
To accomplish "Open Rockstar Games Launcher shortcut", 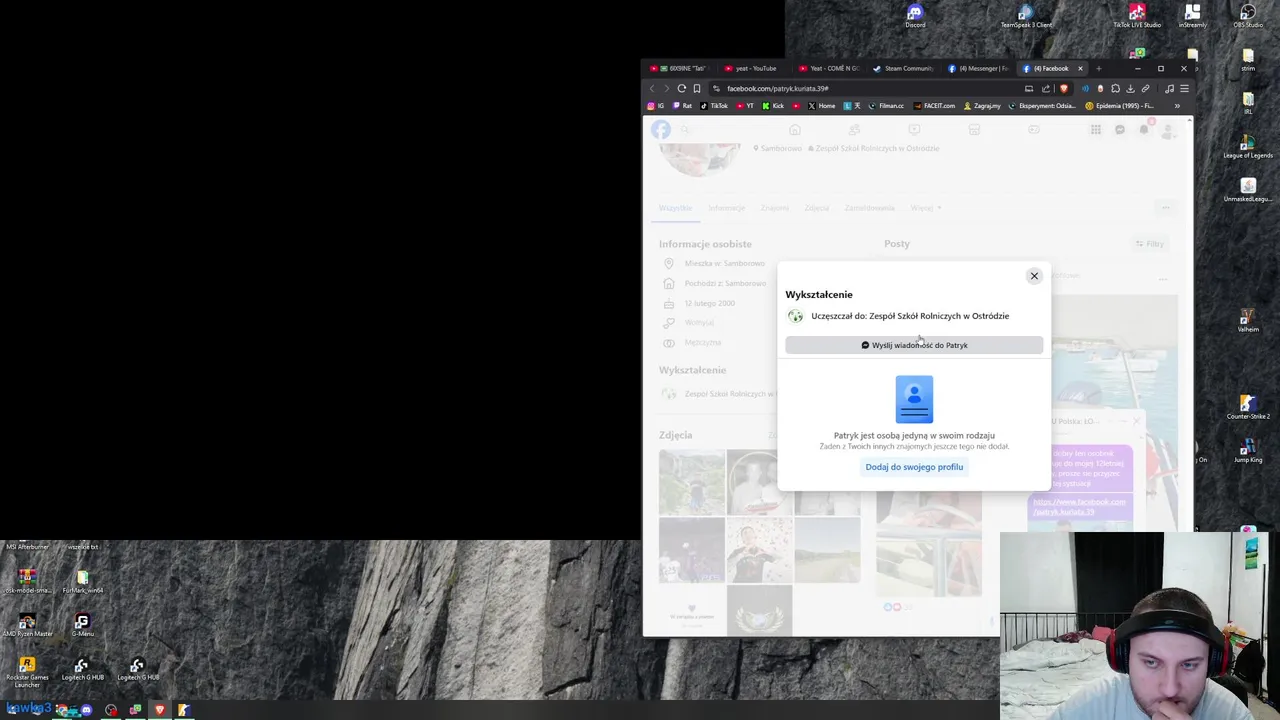I will tap(27, 672).
